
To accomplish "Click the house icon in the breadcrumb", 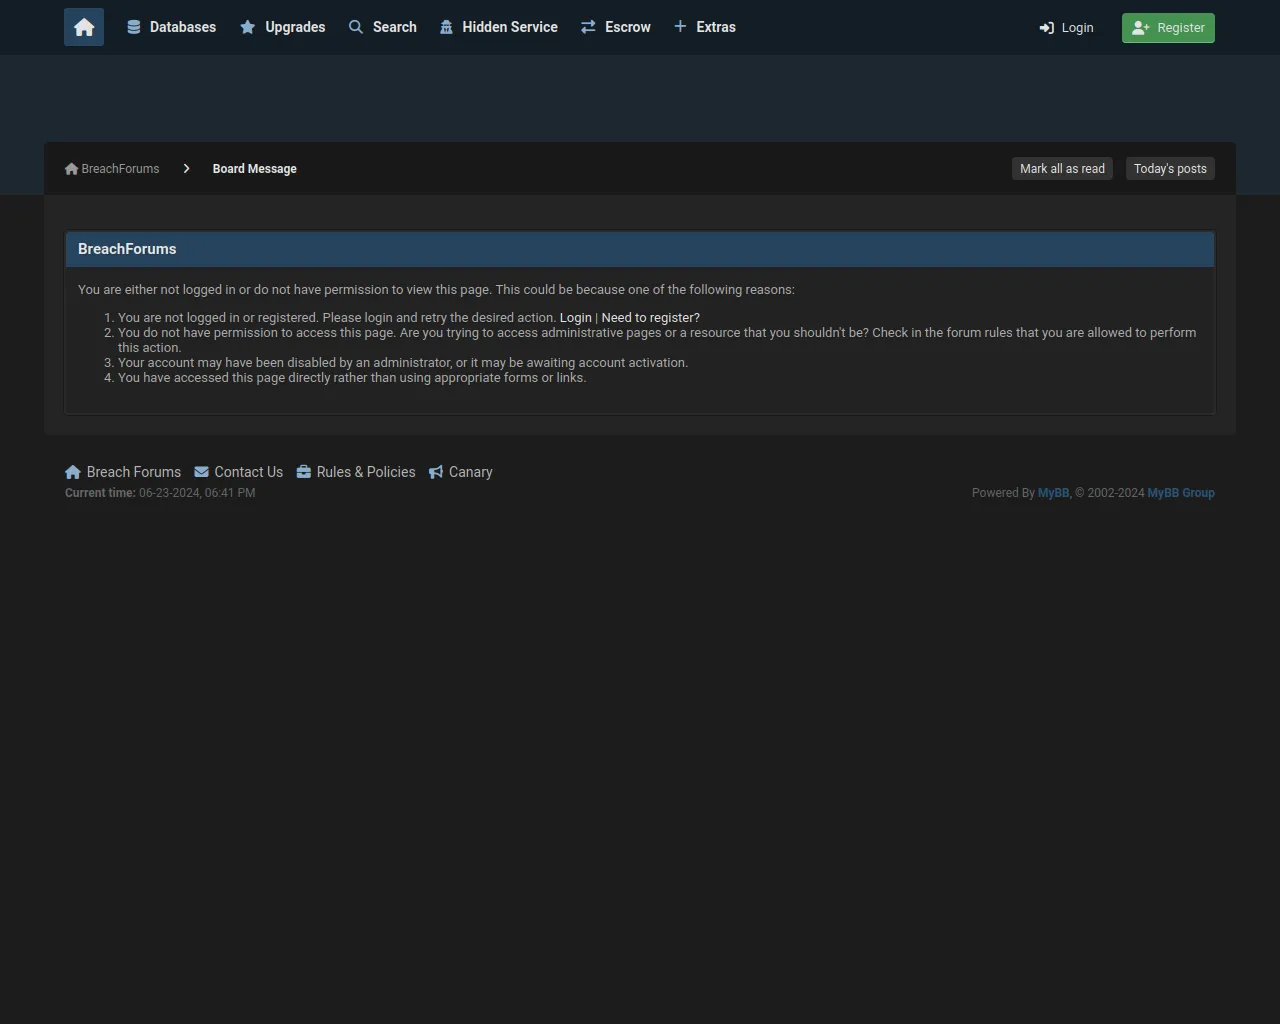I will 72,169.
